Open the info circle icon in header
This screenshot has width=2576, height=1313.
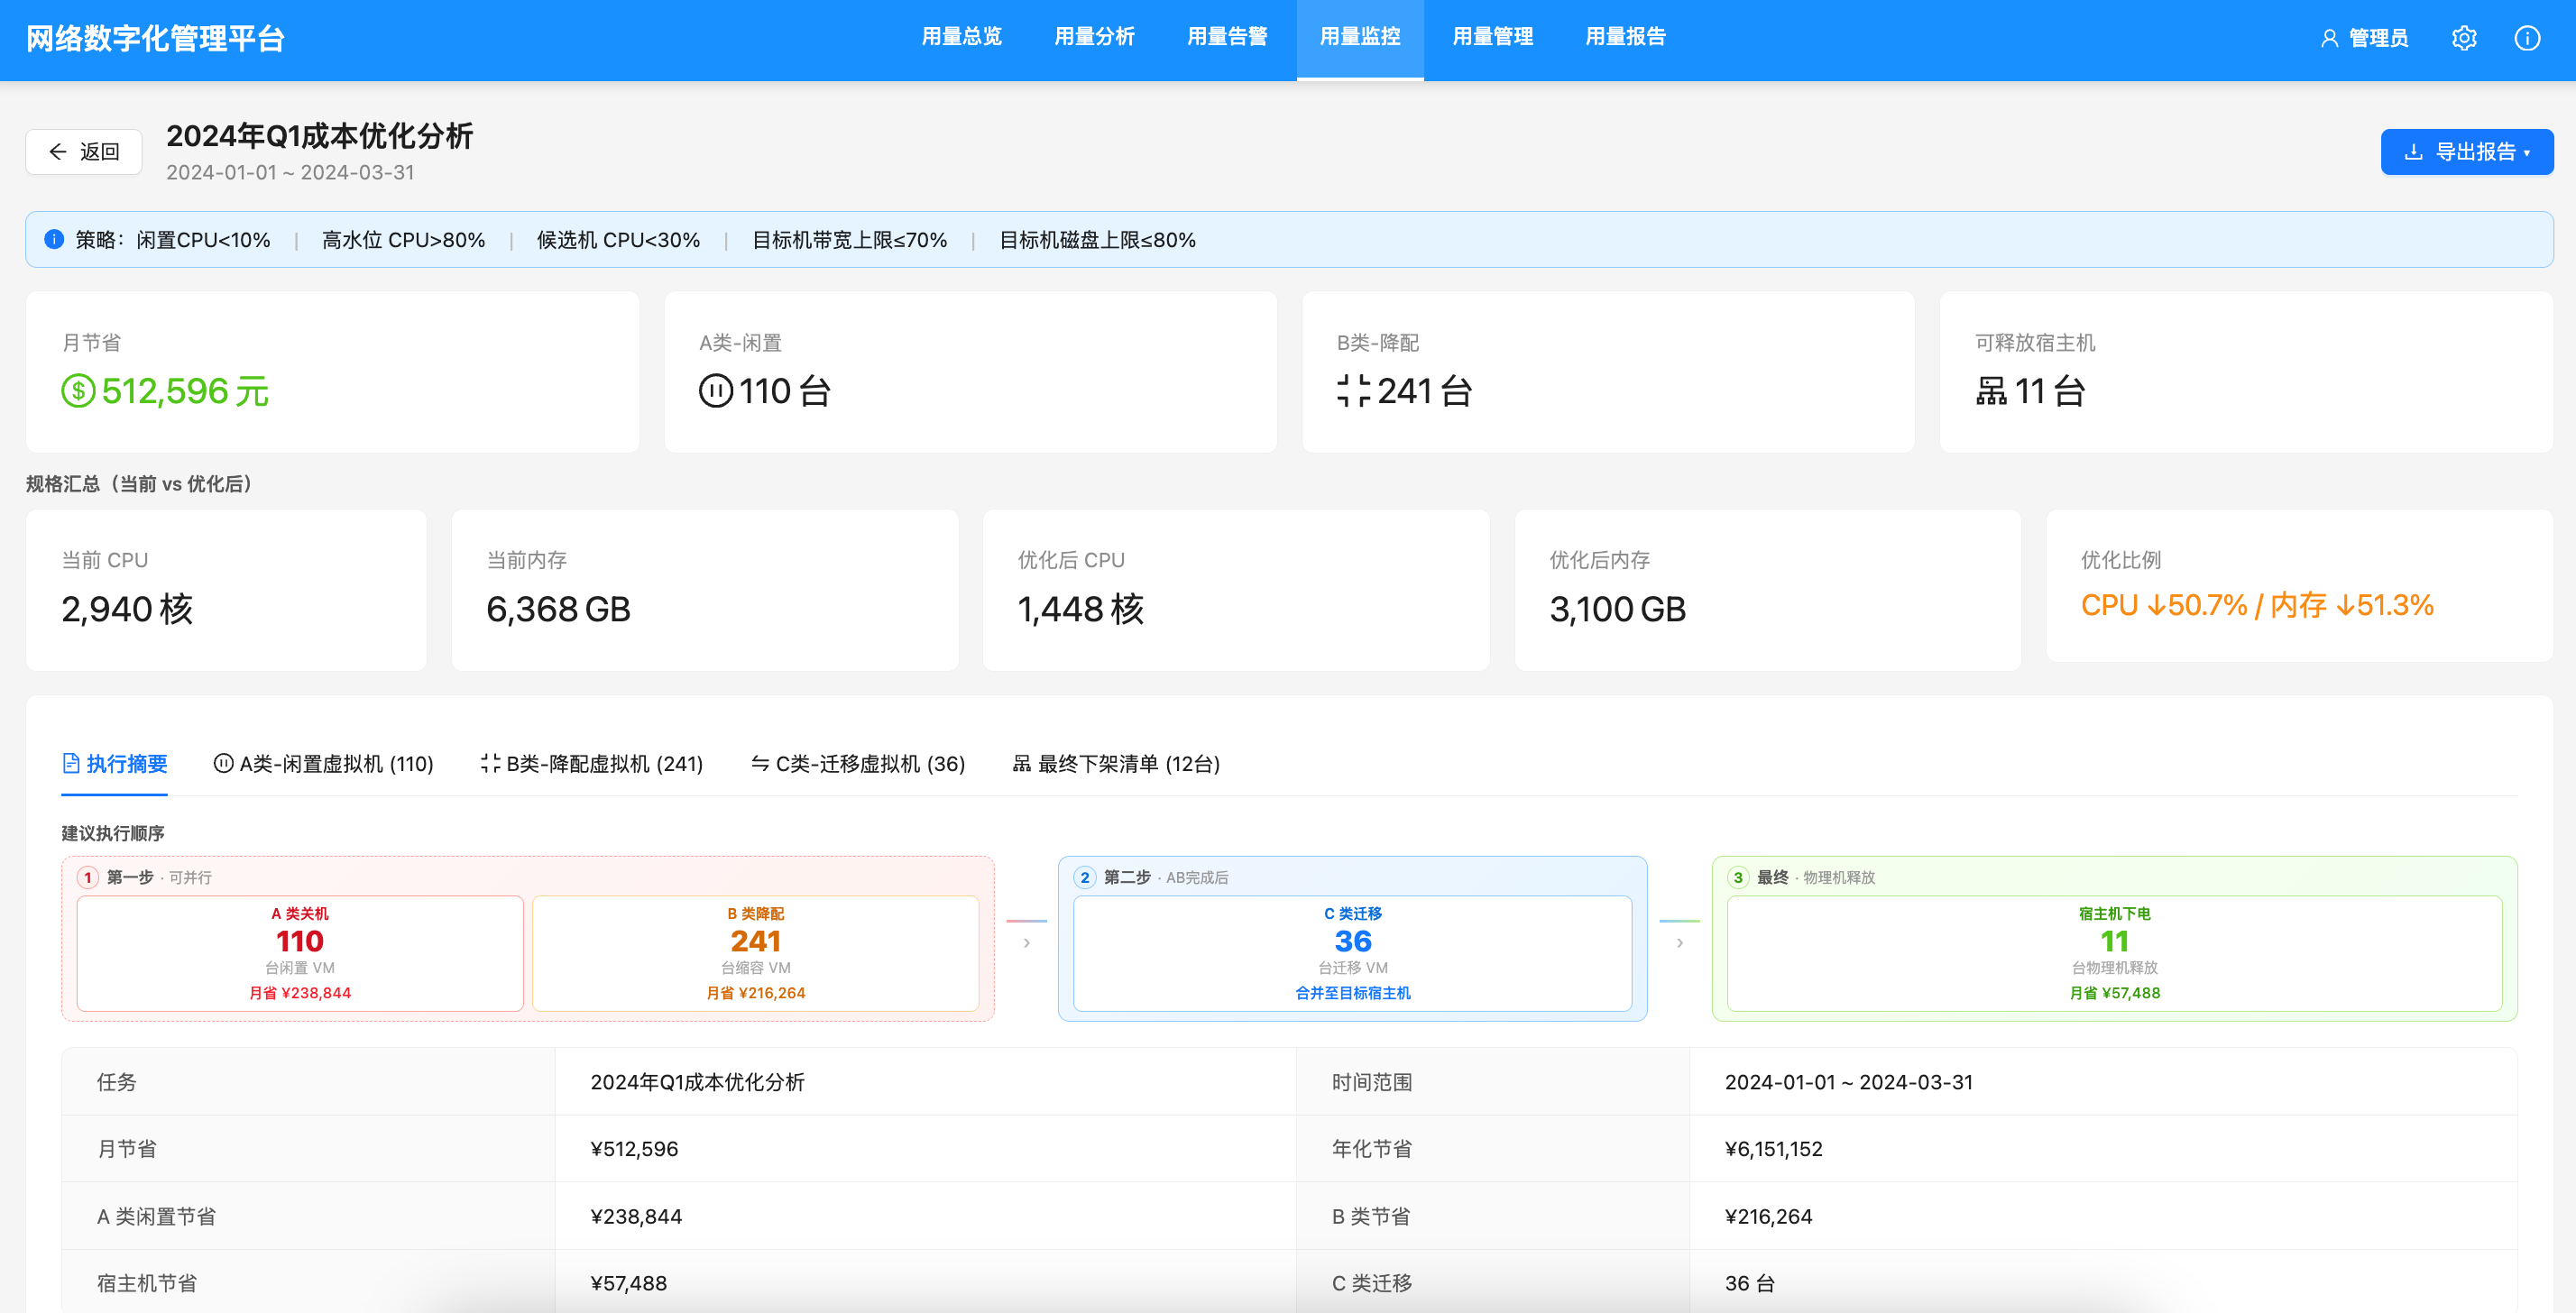click(2527, 38)
